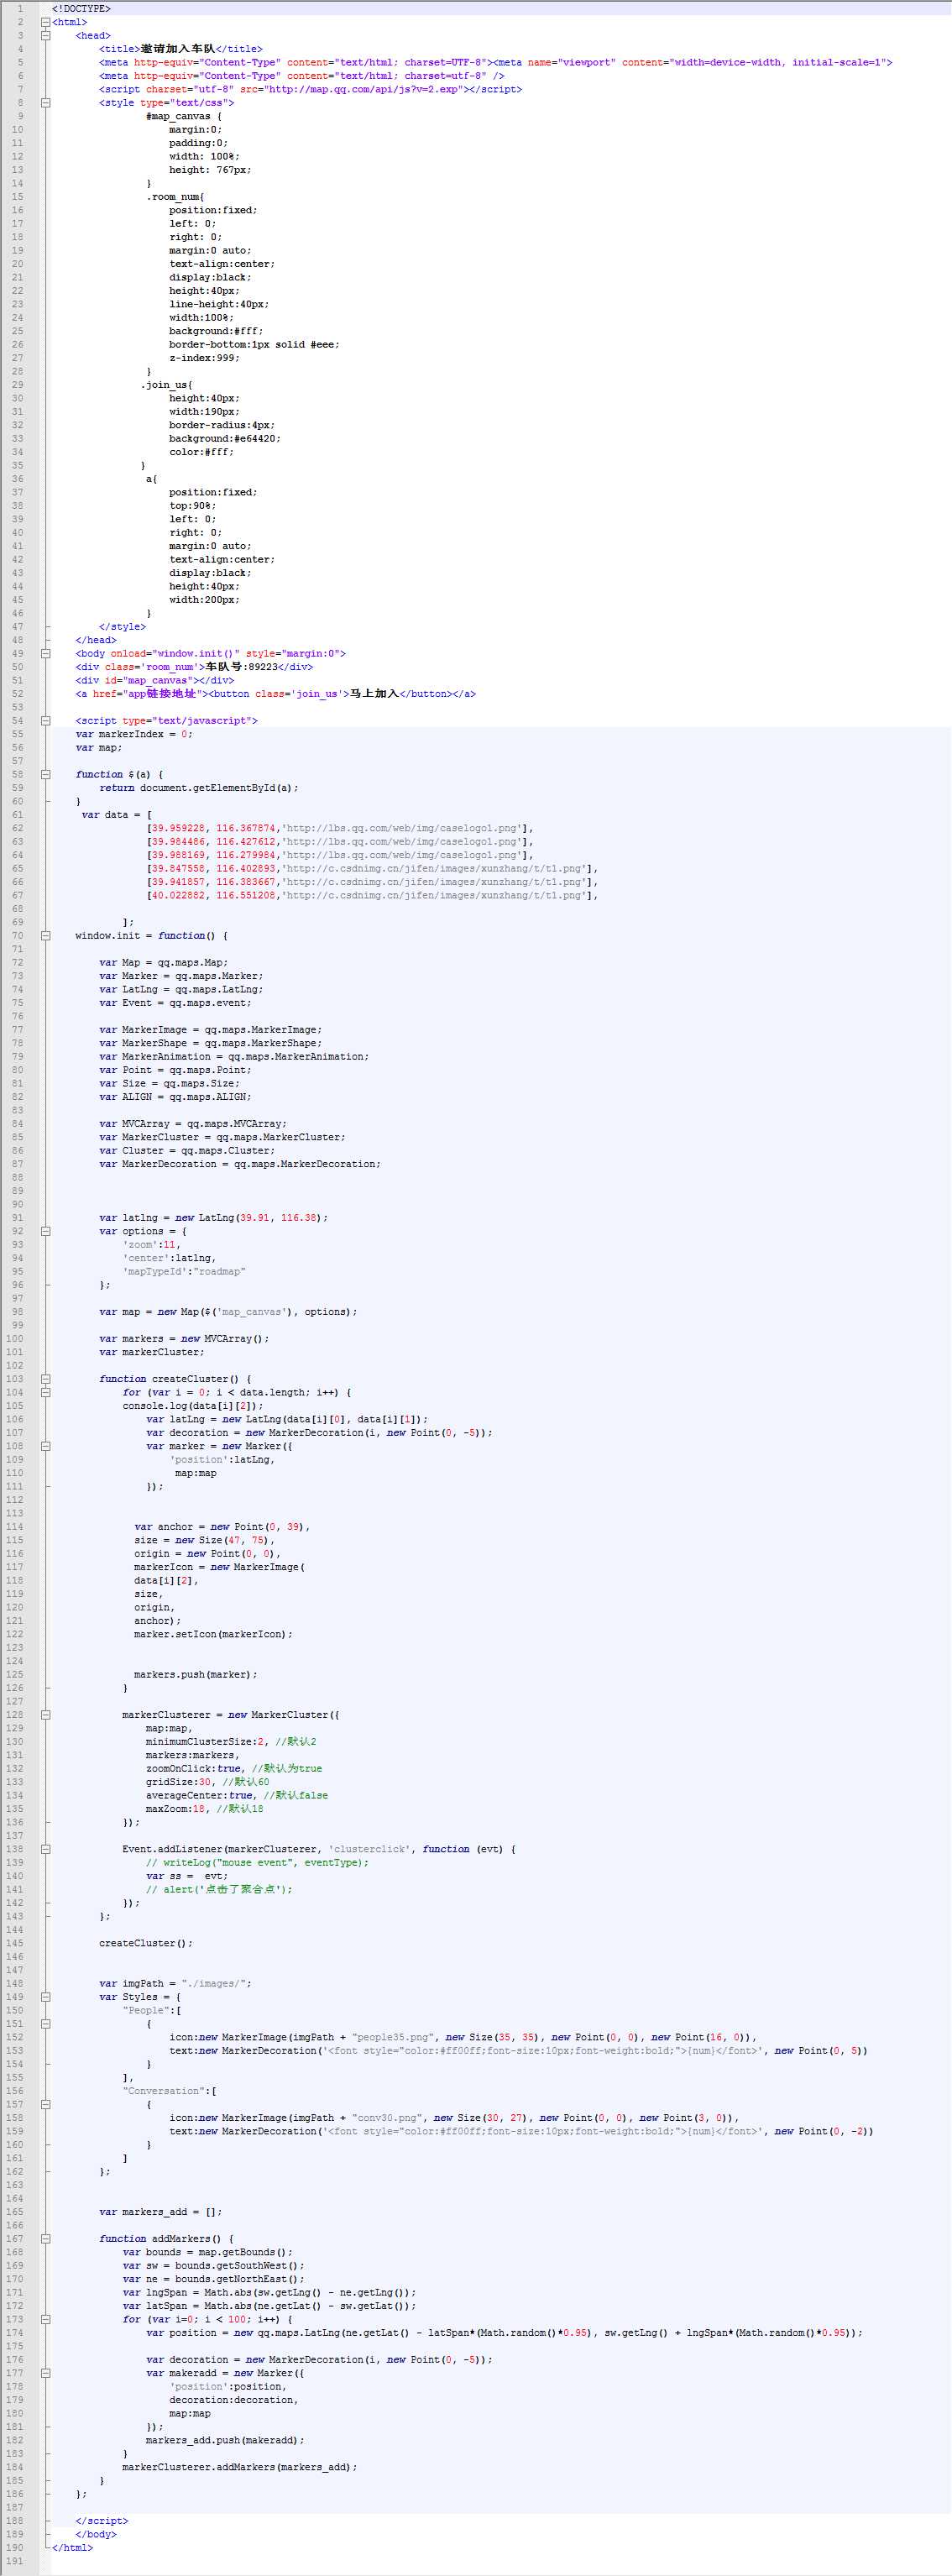This screenshot has width=952, height=2576.
Task: Collapse the var options fold marker on line 92
Action: [x=45, y=1231]
